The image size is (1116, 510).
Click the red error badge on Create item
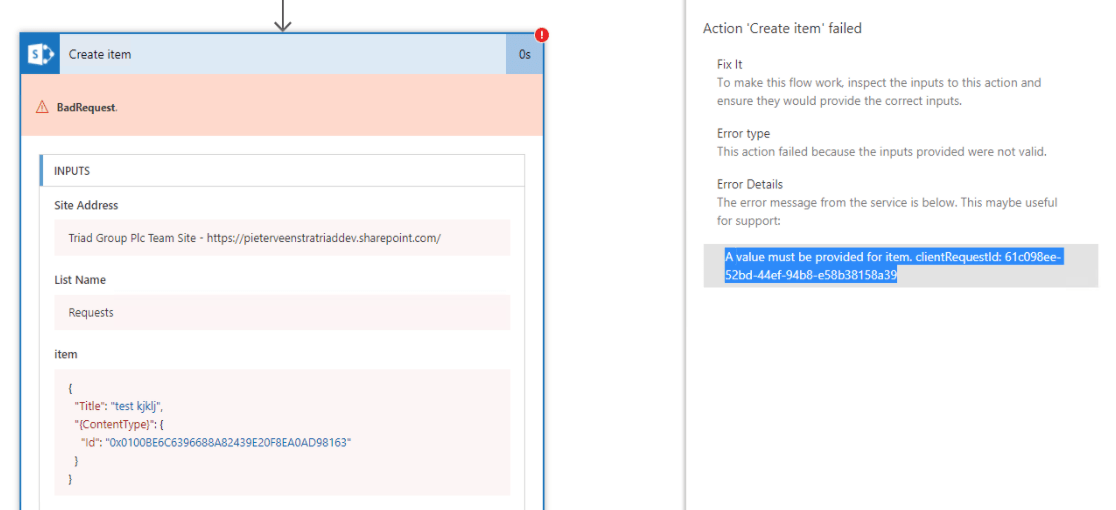[x=542, y=35]
